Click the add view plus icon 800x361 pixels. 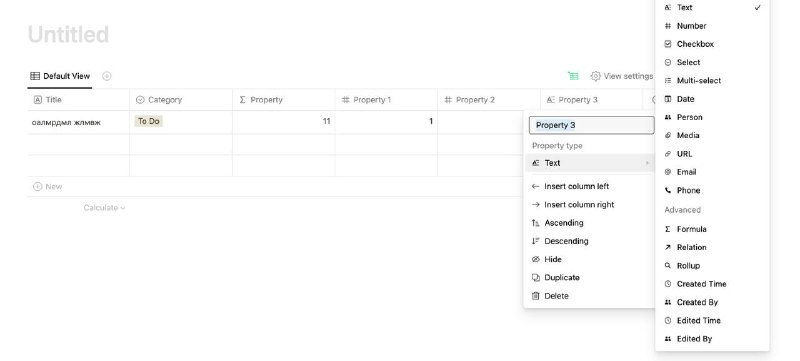(x=107, y=76)
